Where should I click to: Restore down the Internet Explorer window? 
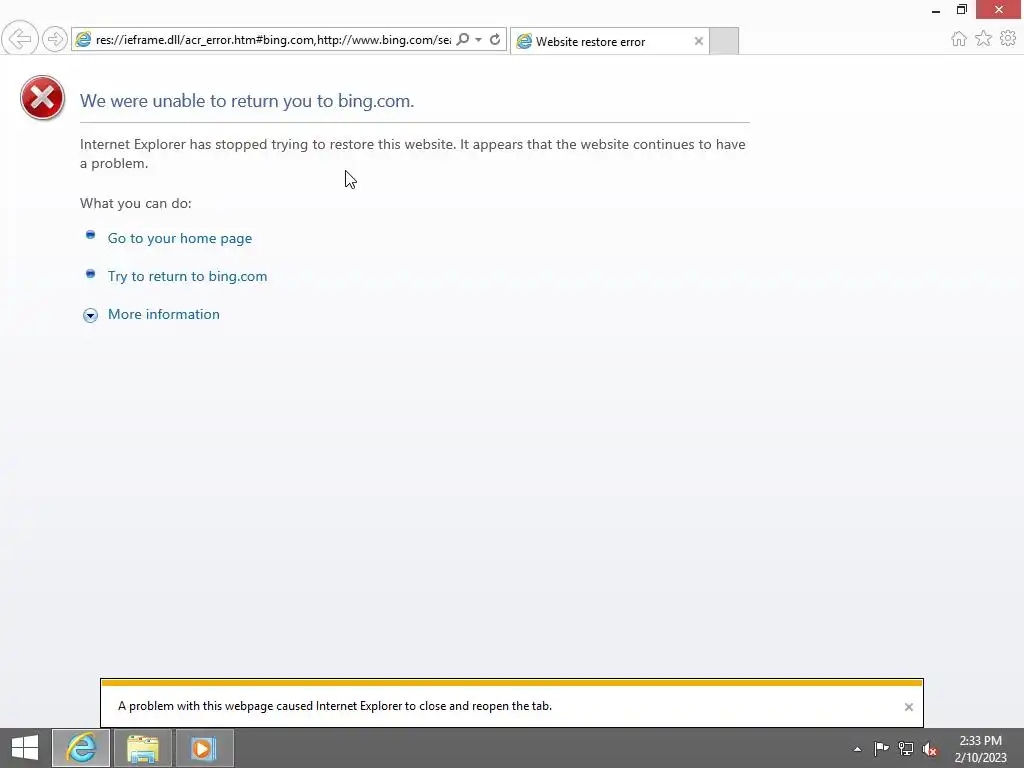pos(962,10)
